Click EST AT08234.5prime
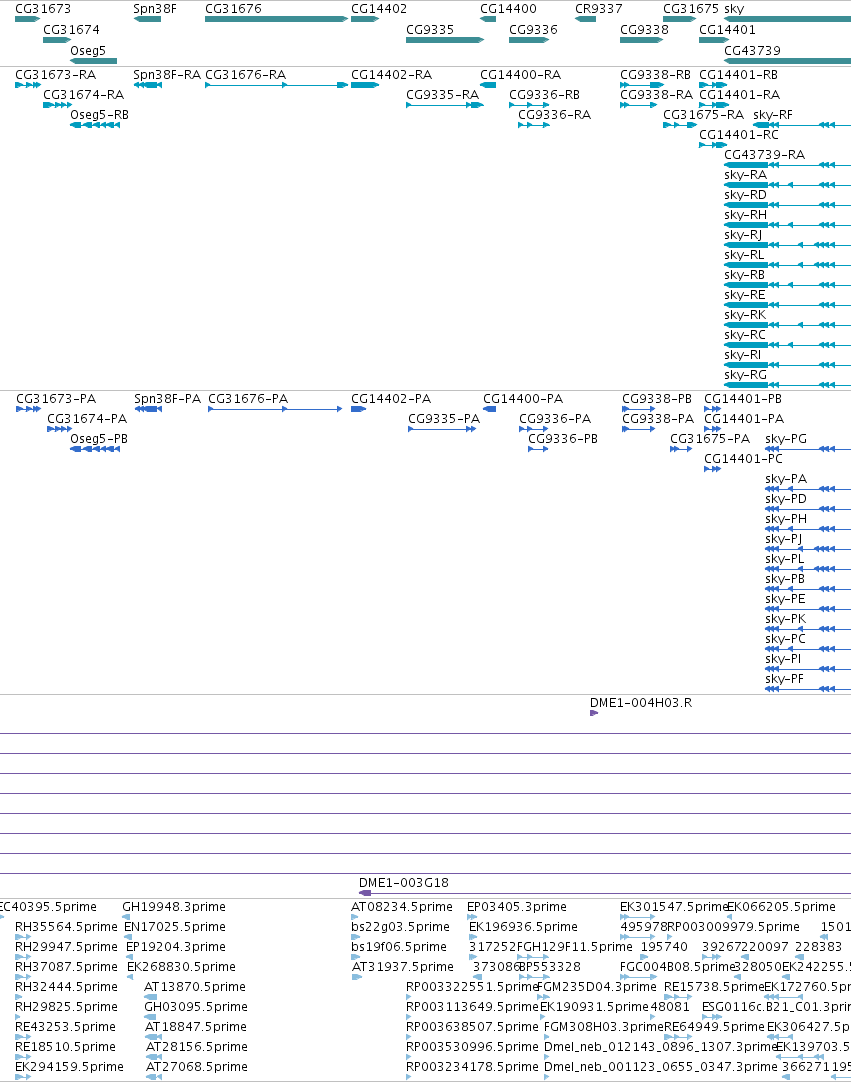Viewport: 851px width, 1082px height. pyautogui.click(x=402, y=907)
